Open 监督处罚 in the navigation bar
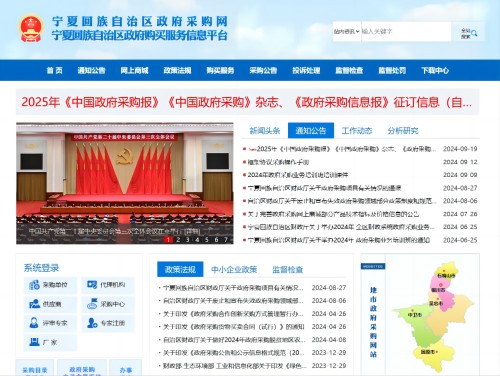 392,70
